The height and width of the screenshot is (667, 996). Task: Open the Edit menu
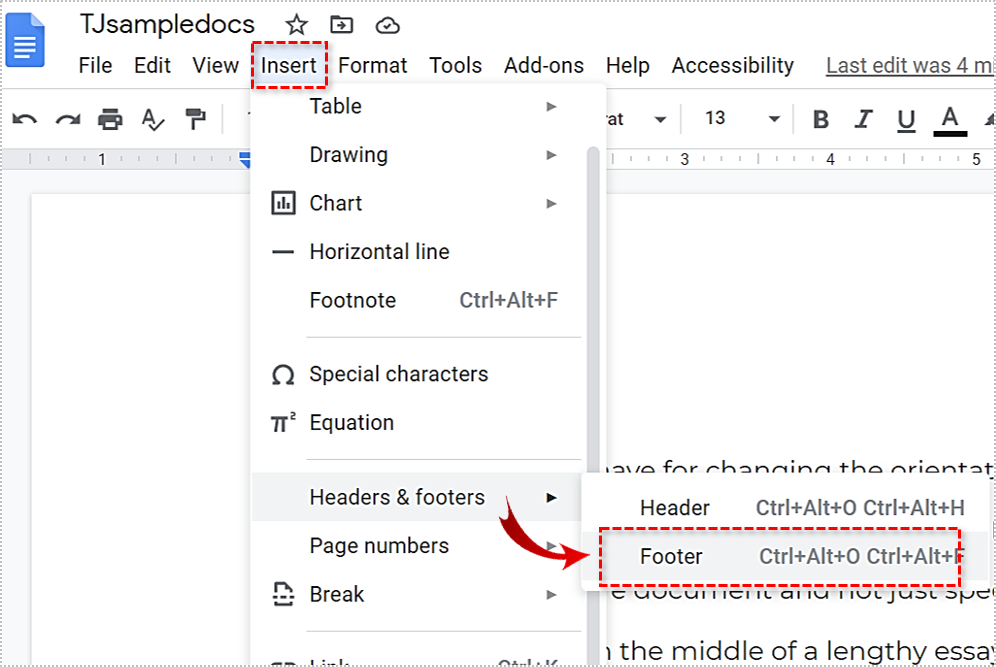[x=152, y=65]
